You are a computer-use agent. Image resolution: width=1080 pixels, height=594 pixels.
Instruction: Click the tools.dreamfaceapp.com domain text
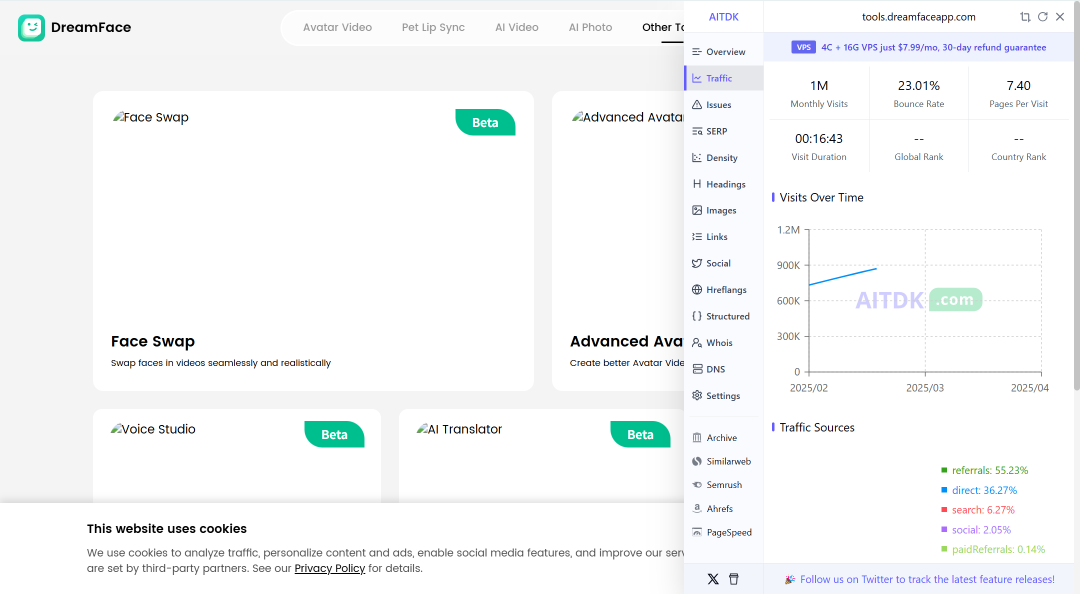click(x=919, y=17)
